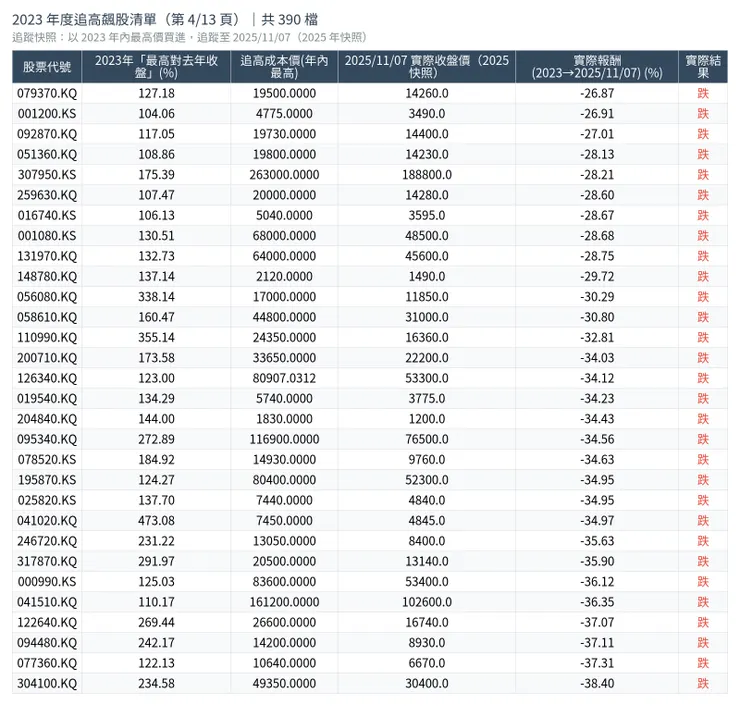Select stock code 122640.KQ

47,622
